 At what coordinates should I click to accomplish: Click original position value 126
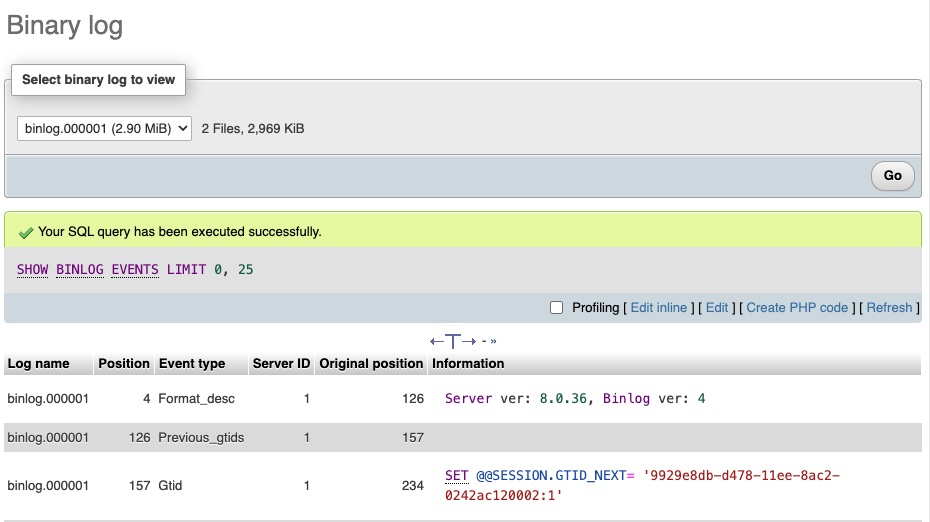413,399
